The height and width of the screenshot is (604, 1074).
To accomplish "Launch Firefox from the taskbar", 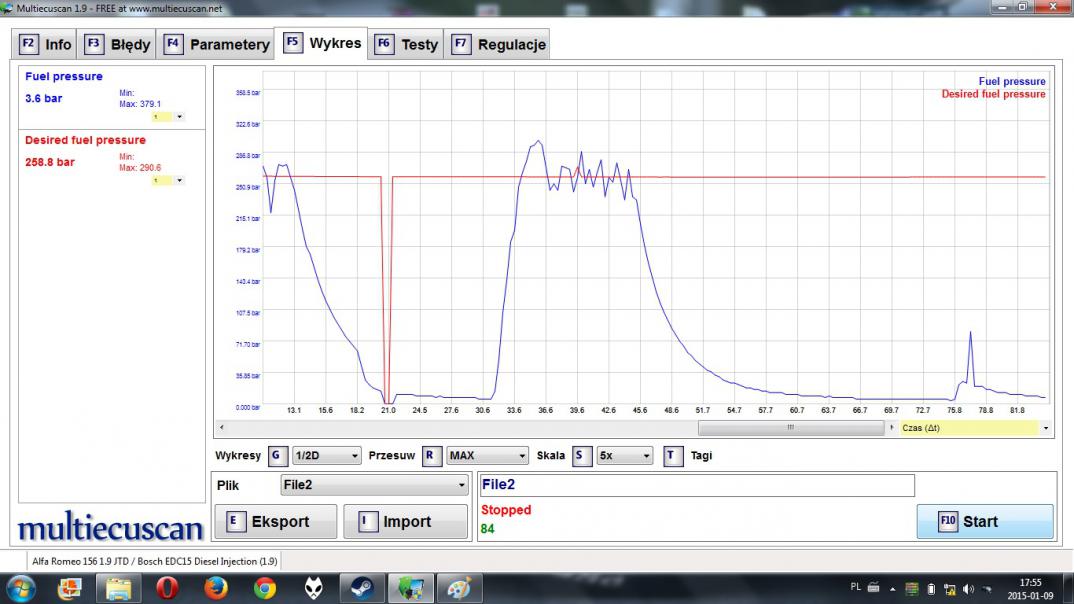I will [x=216, y=588].
